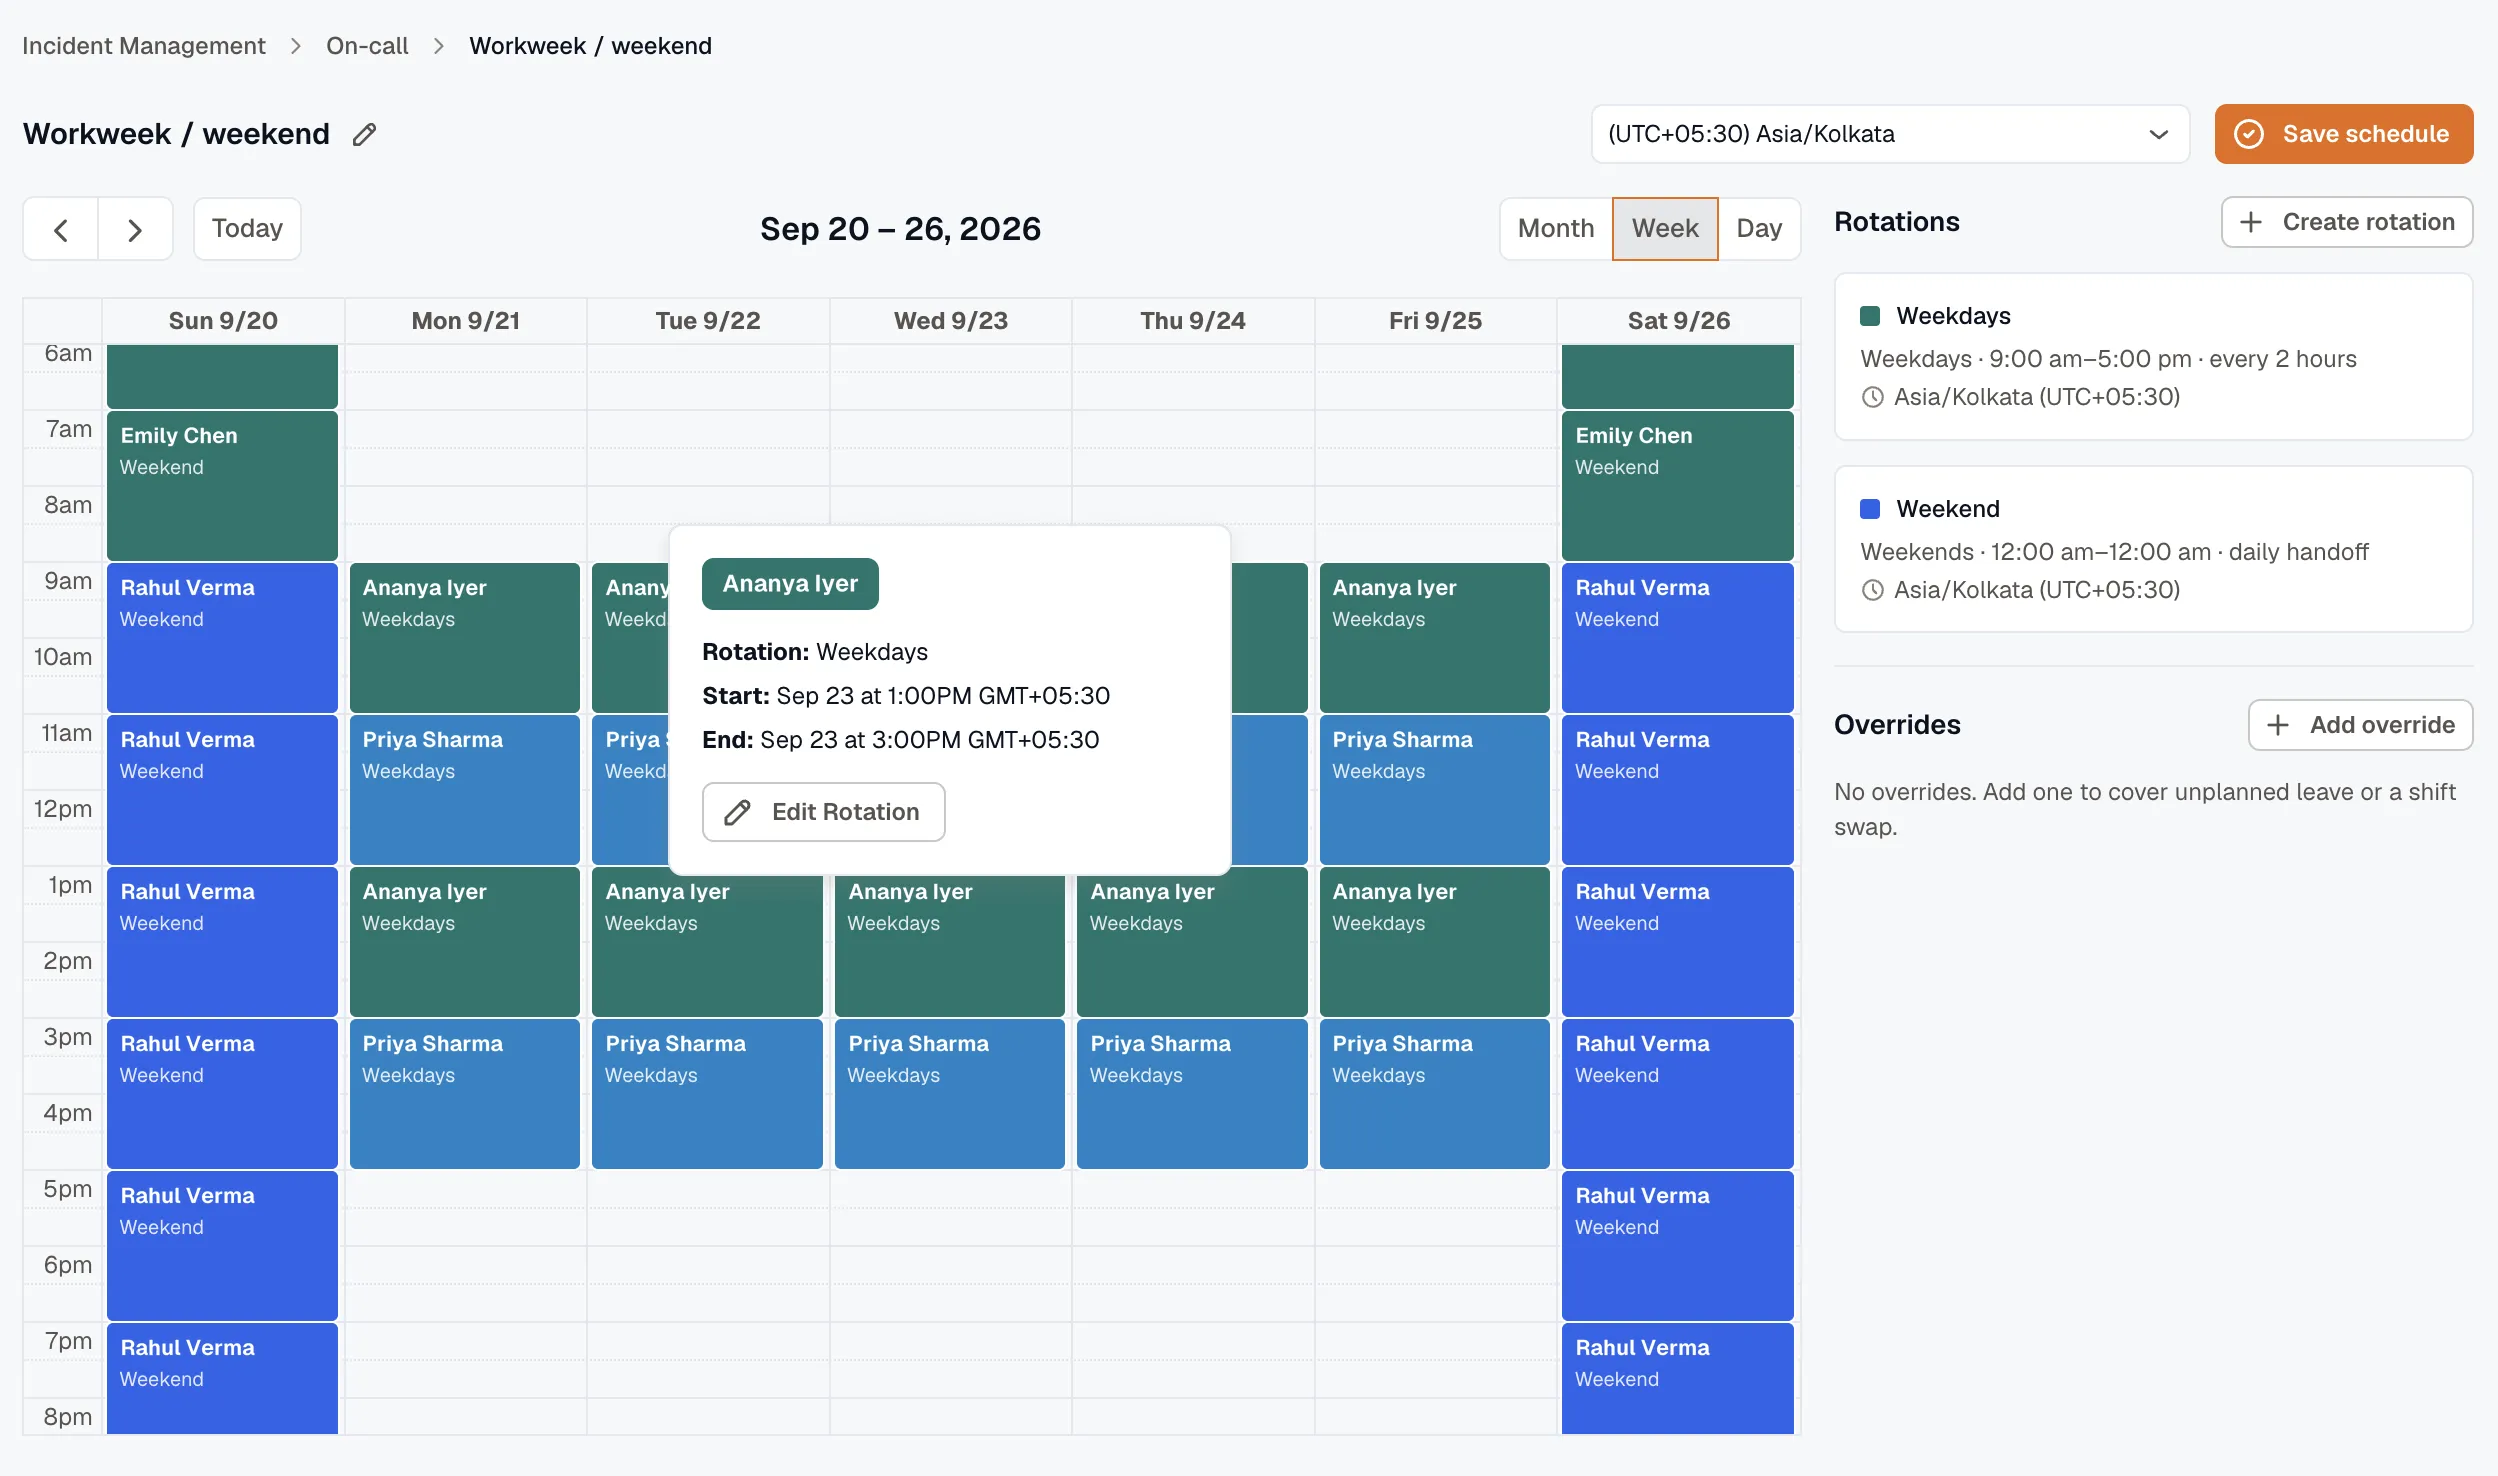Open the Incident Management breadcrumb link
Image resolution: width=2498 pixels, height=1476 pixels.
tap(144, 46)
